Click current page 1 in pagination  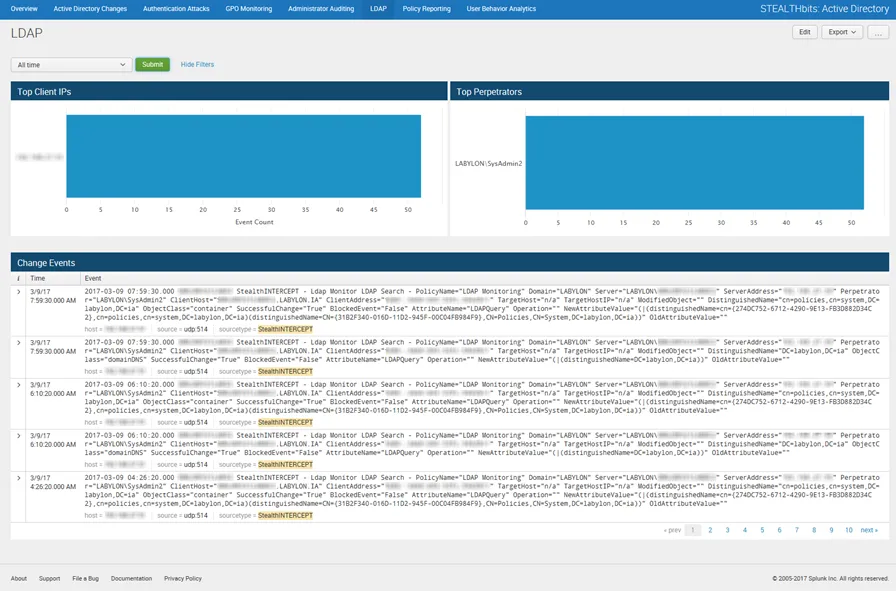coord(693,530)
